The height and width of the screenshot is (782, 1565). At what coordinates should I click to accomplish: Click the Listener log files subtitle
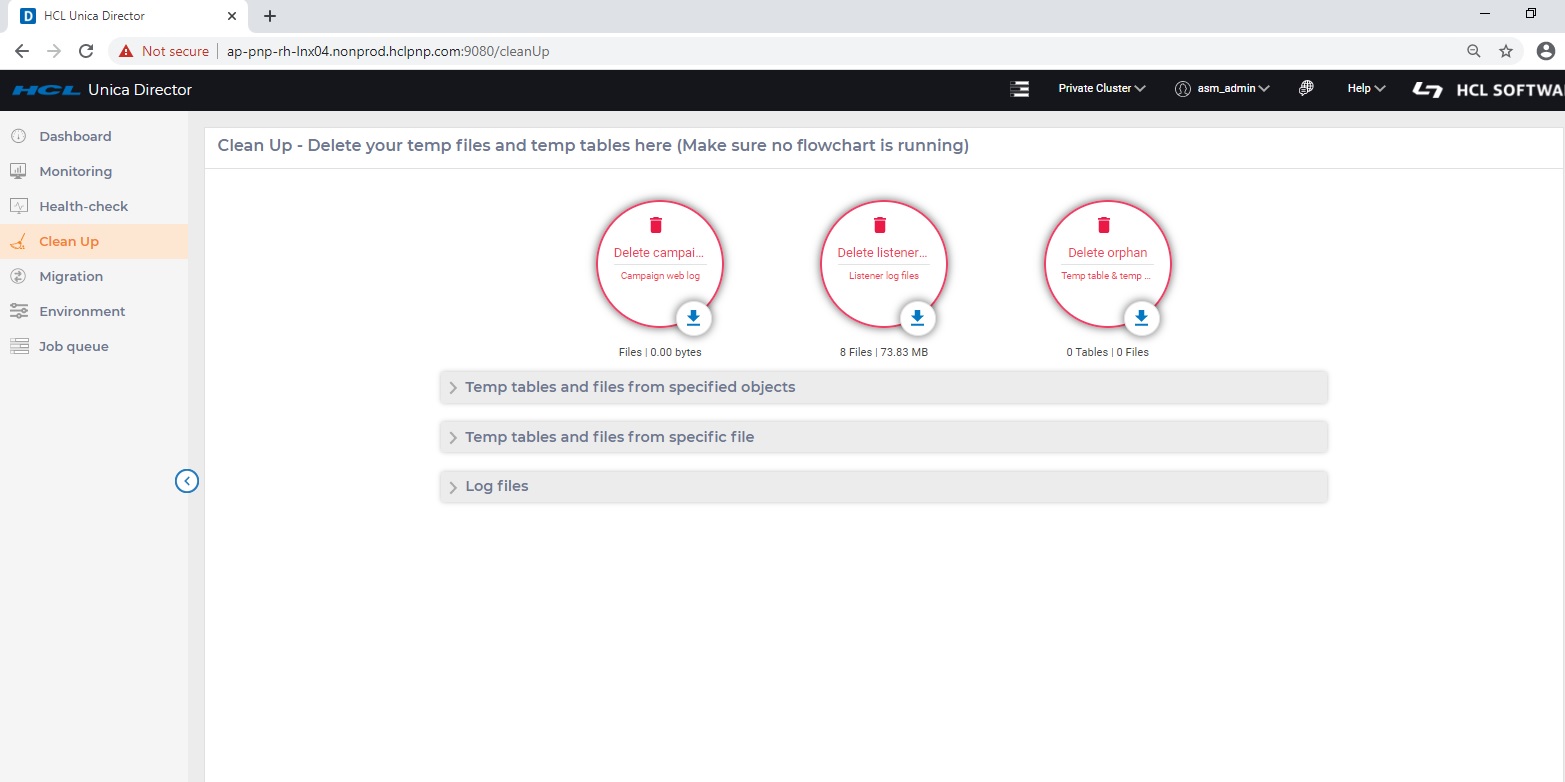tap(884, 276)
